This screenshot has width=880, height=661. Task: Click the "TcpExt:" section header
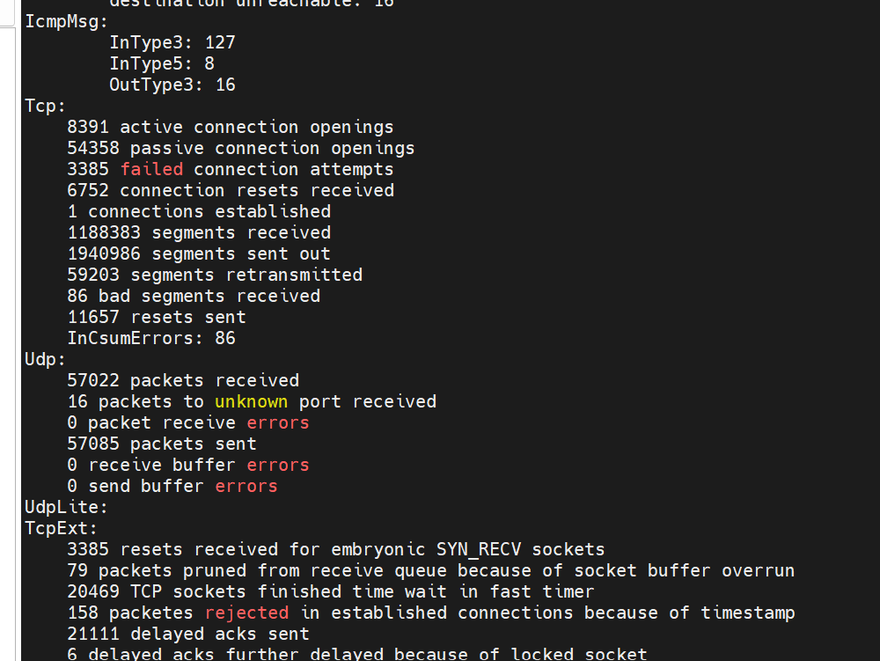point(62,528)
